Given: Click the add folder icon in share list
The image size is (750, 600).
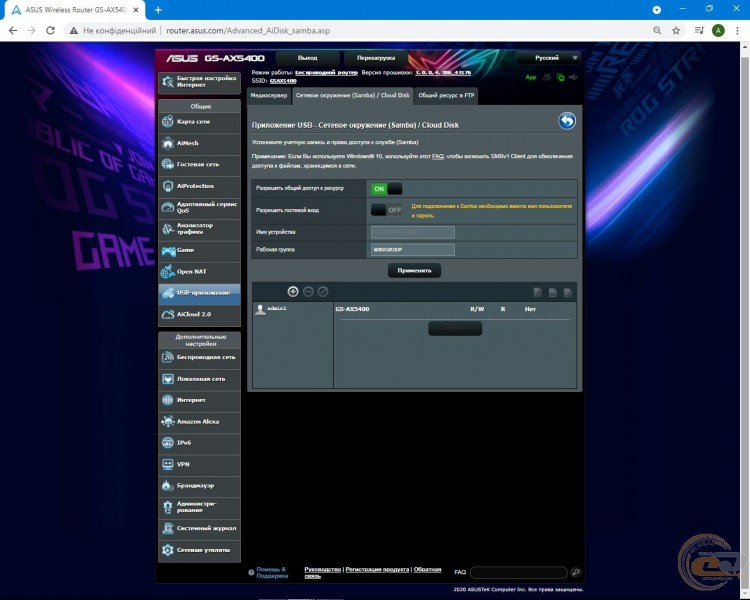Looking at the screenshot, I should coord(538,292).
